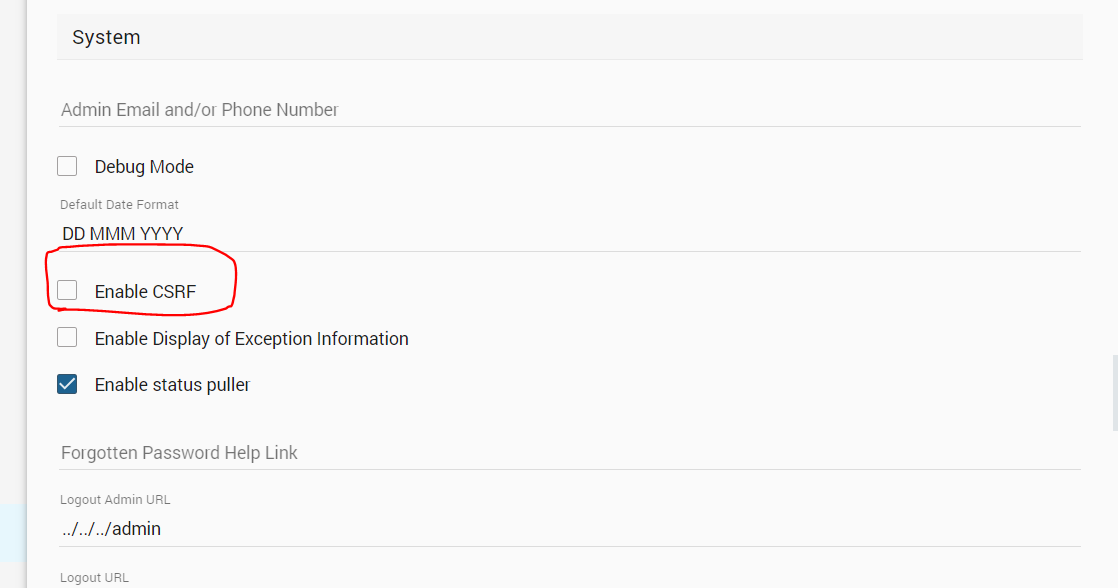Click the vertical scrollbar thumb on the right
Viewport: 1118px width, 588px height.
[1114, 392]
